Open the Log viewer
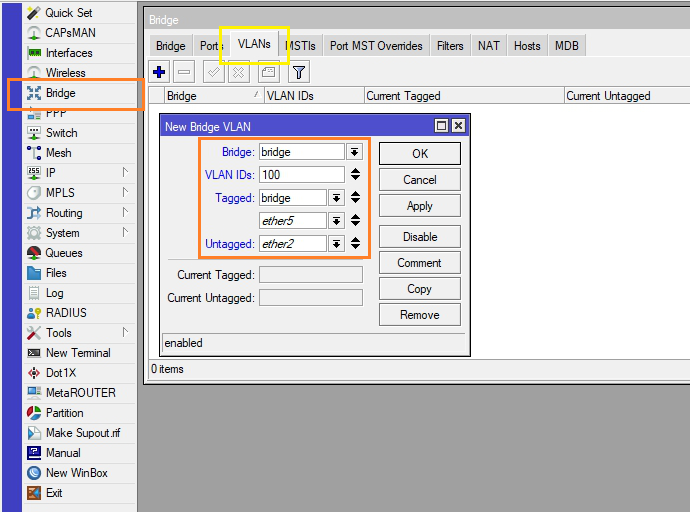Image resolution: width=690 pixels, height=512 pixels. [54, 293]
